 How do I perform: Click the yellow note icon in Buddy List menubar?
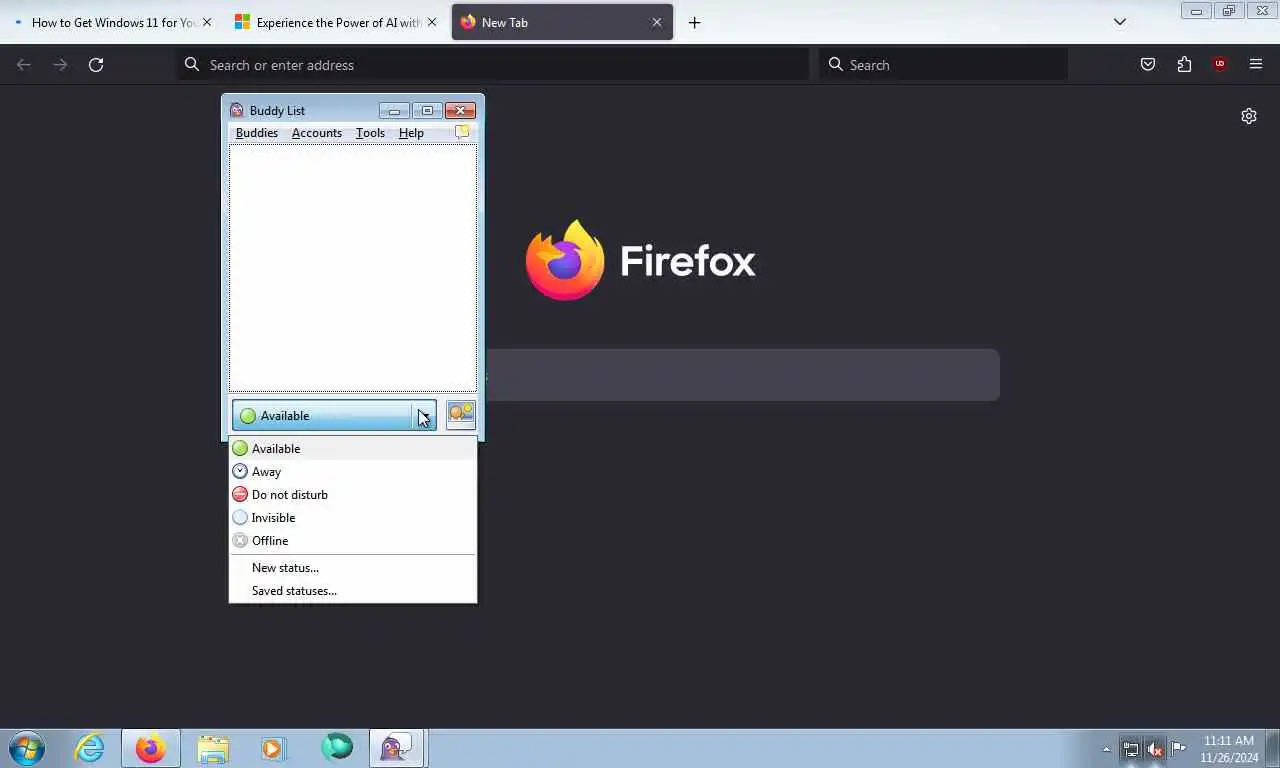pyautogui.click(x=462, y=132)
